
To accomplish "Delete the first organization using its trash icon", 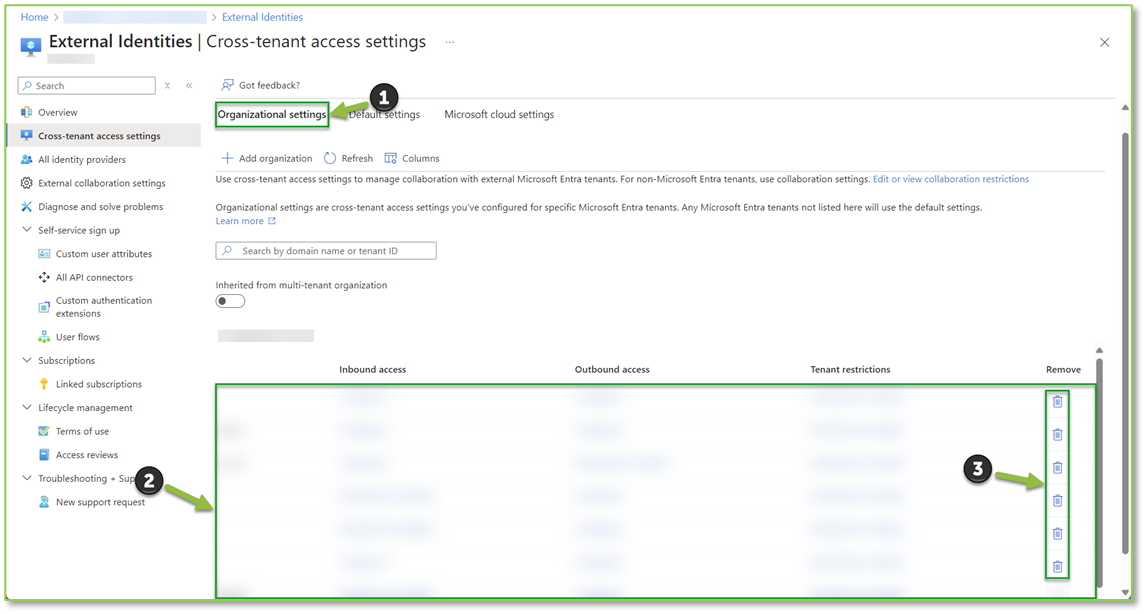I will pos(1057,402).
